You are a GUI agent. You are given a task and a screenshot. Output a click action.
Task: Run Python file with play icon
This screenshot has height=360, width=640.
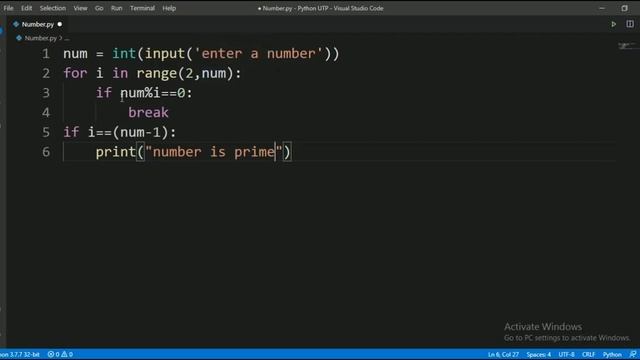click(x=613, y=24)
